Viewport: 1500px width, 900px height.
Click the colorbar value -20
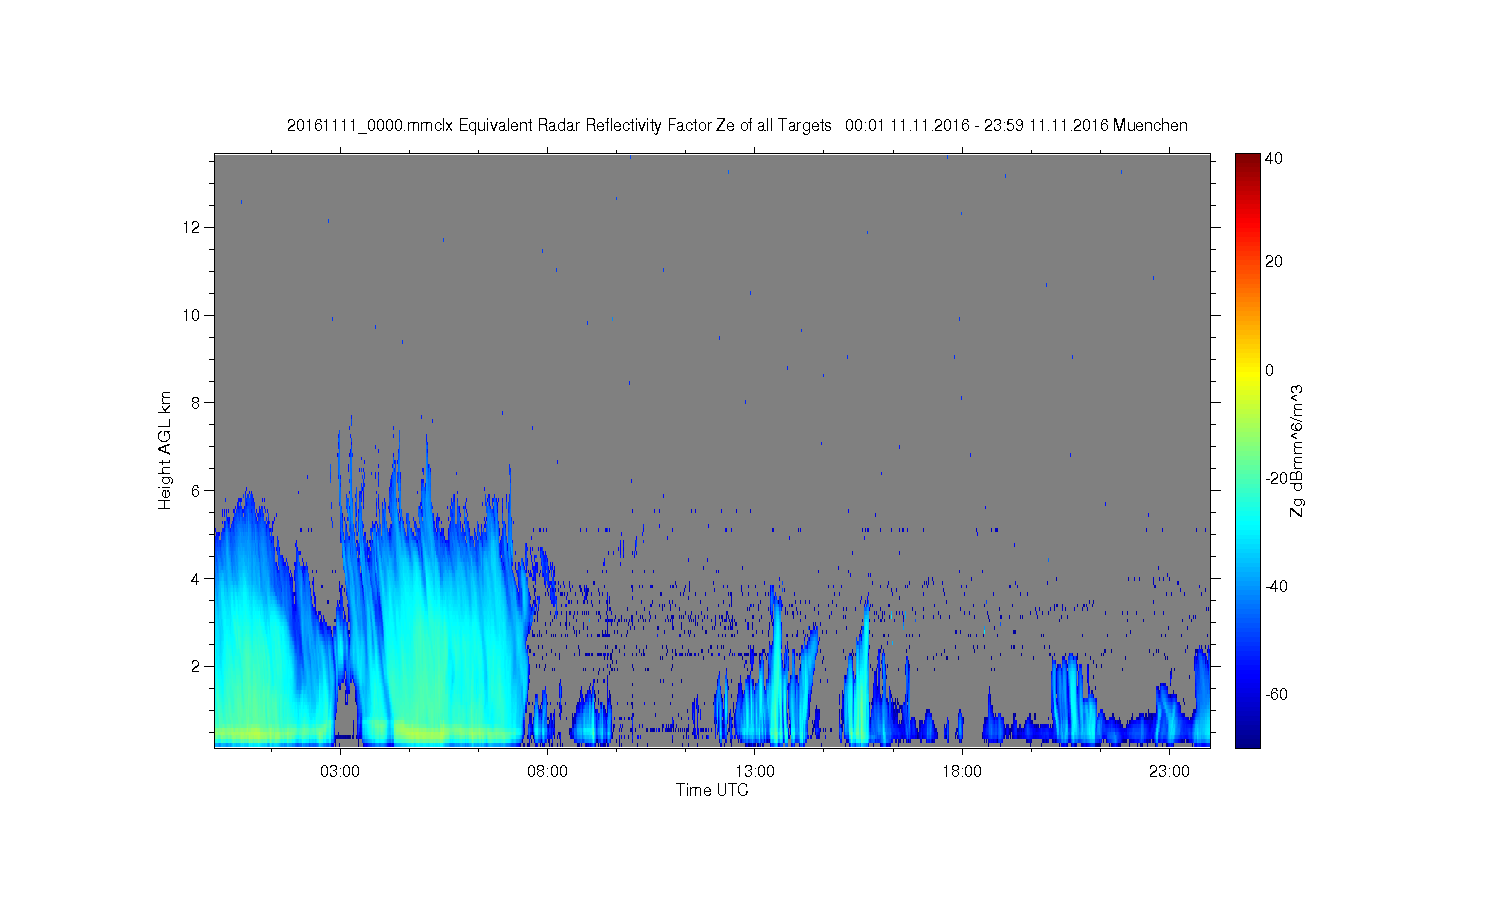coord(1276,478)
